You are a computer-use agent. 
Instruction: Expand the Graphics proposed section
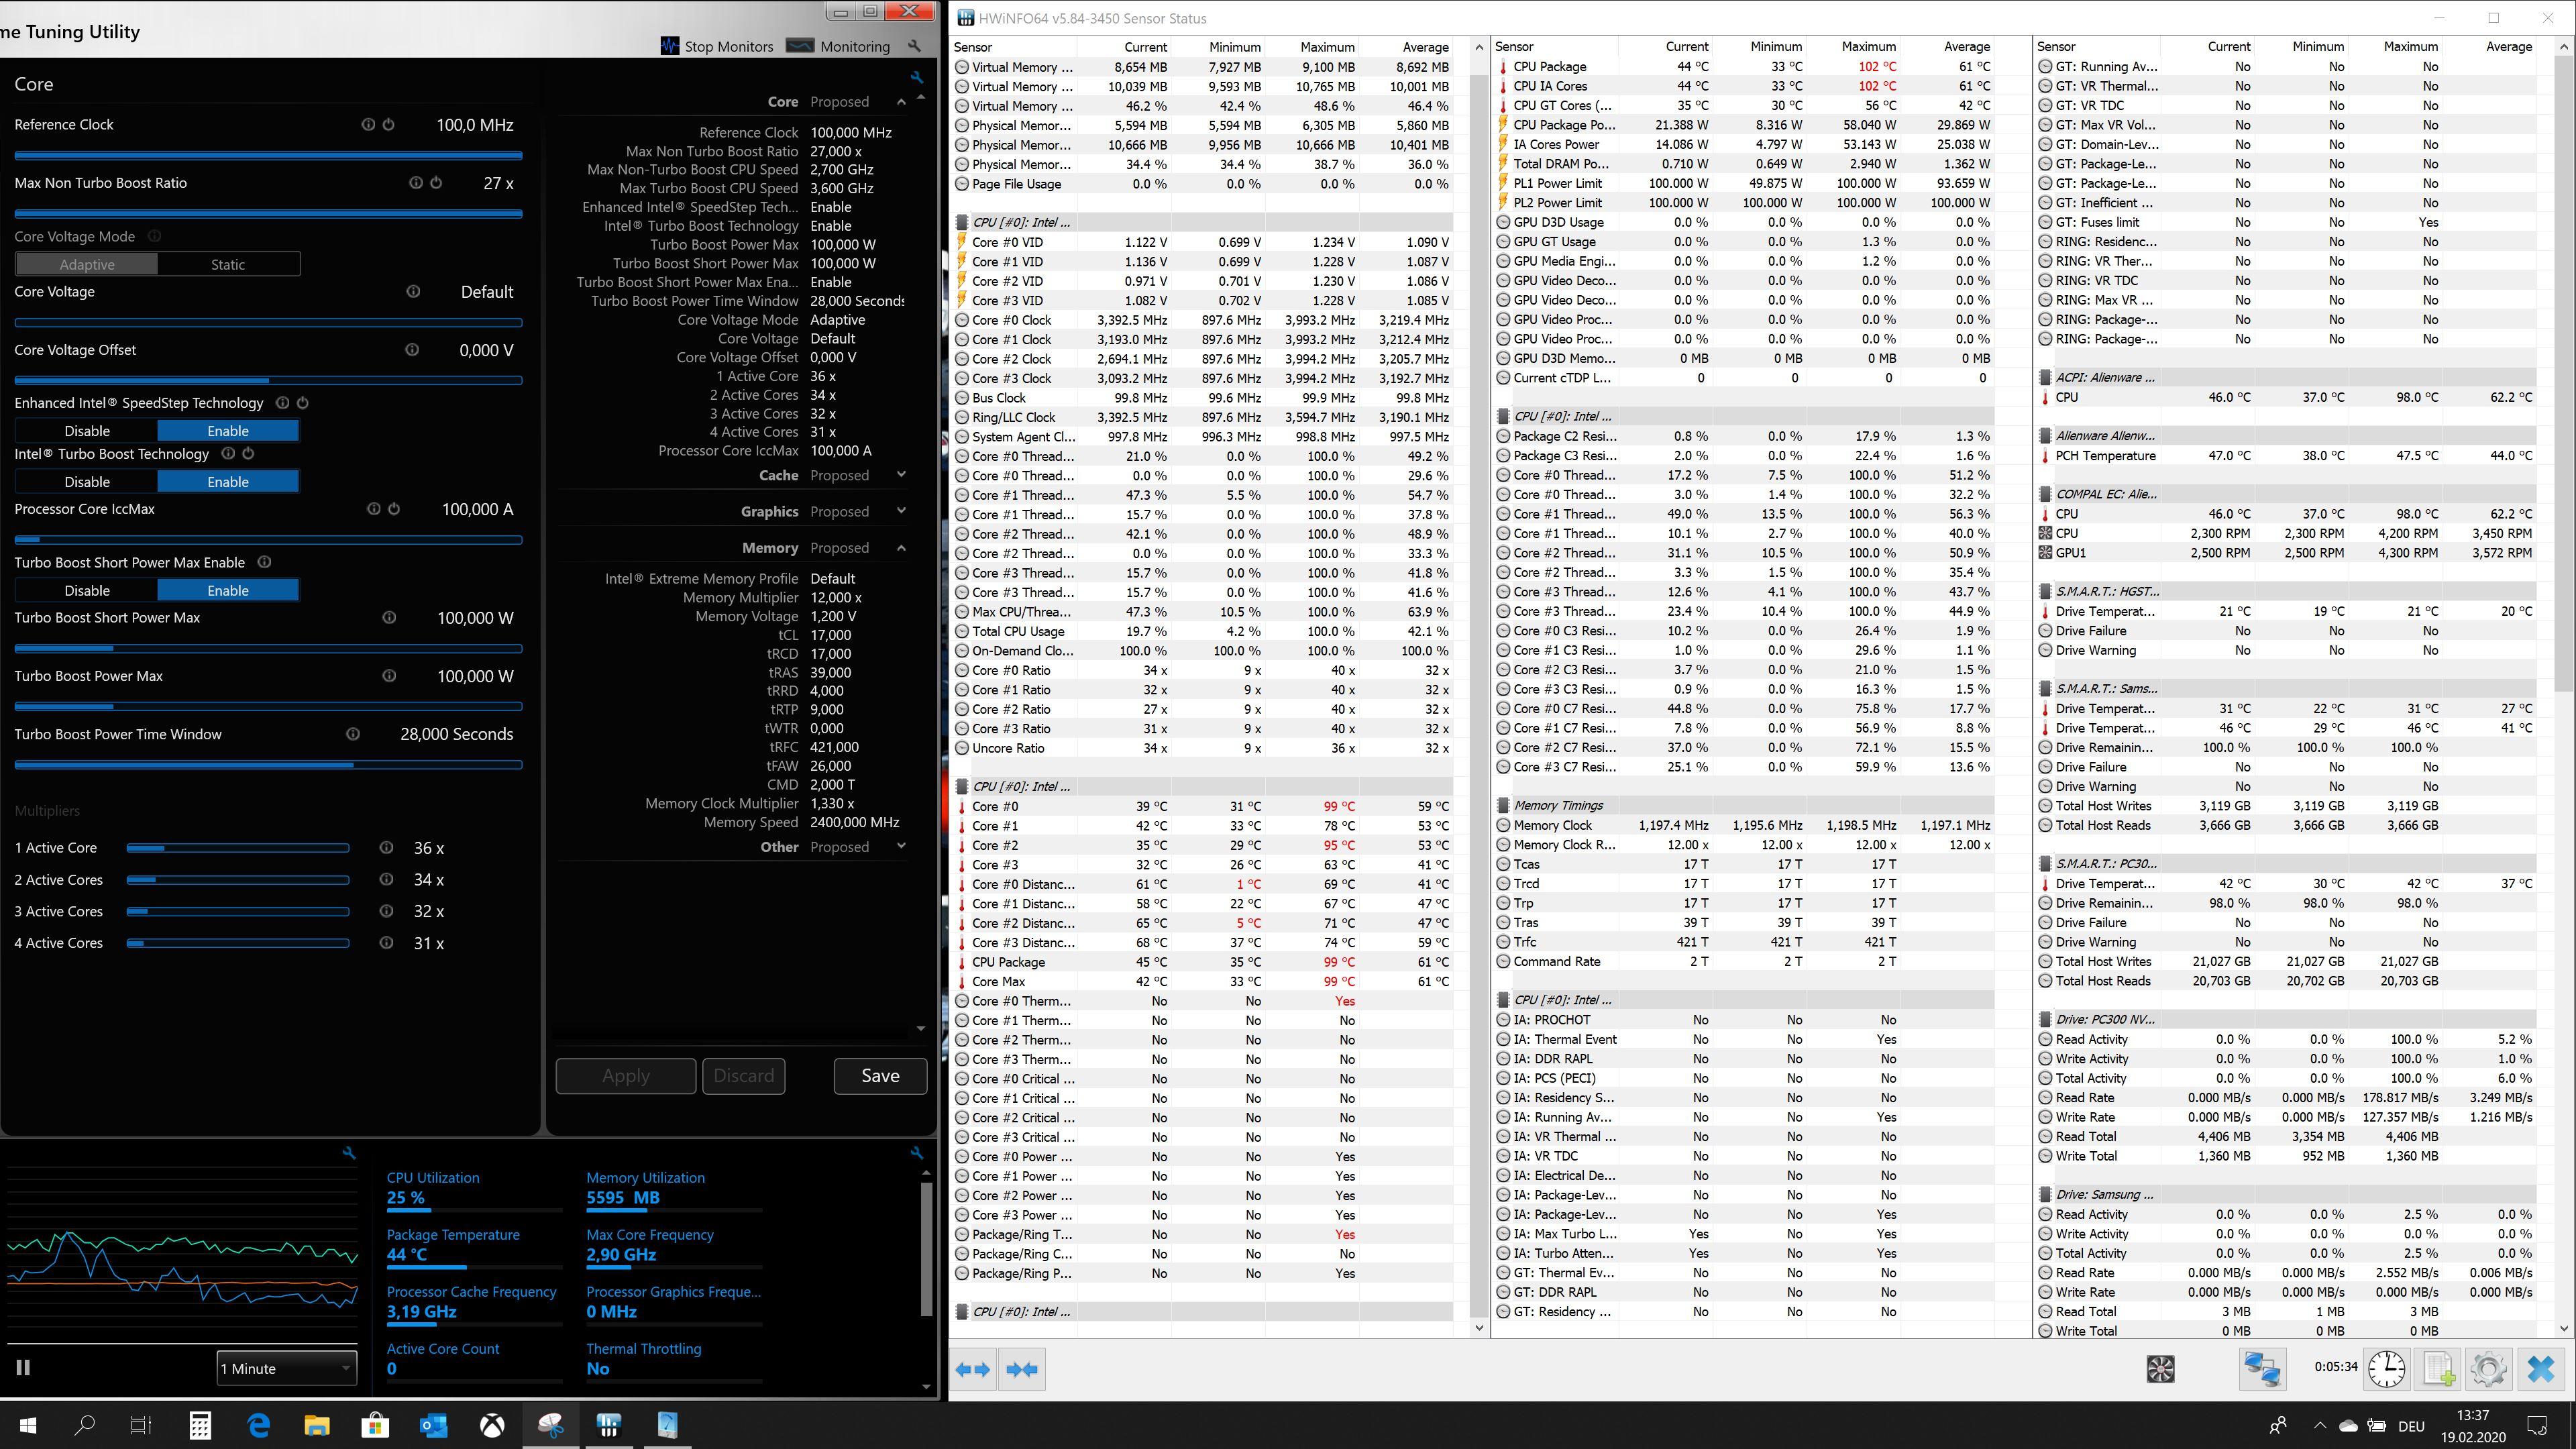point(901,511)
